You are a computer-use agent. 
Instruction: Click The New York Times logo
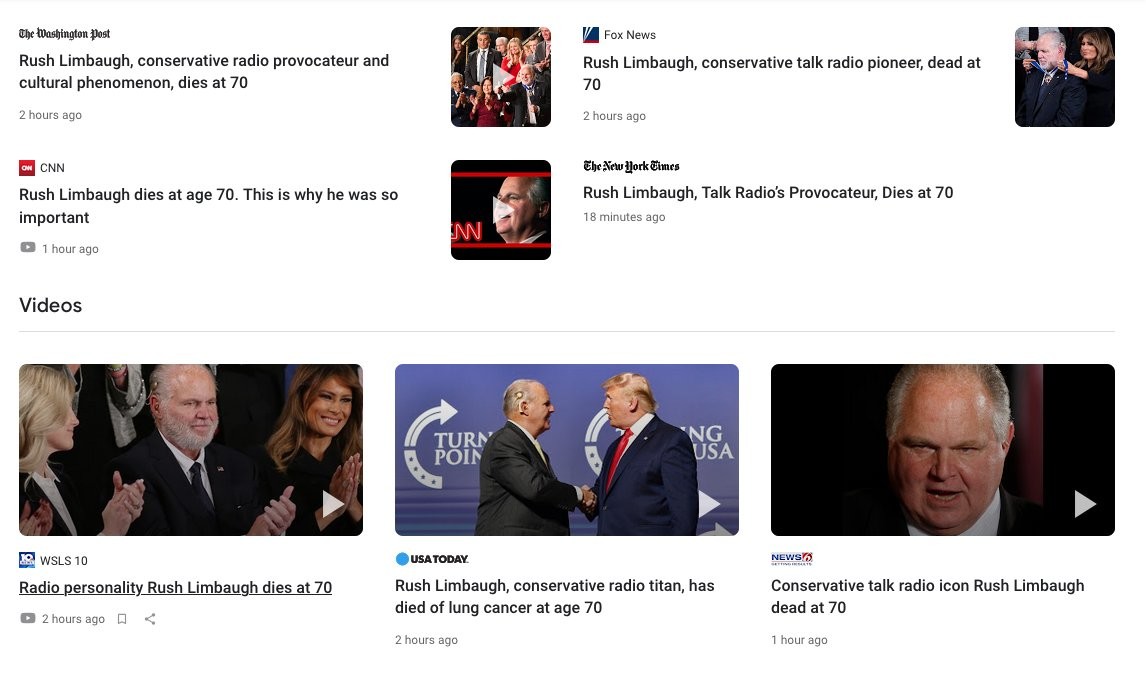click(631, 166)
